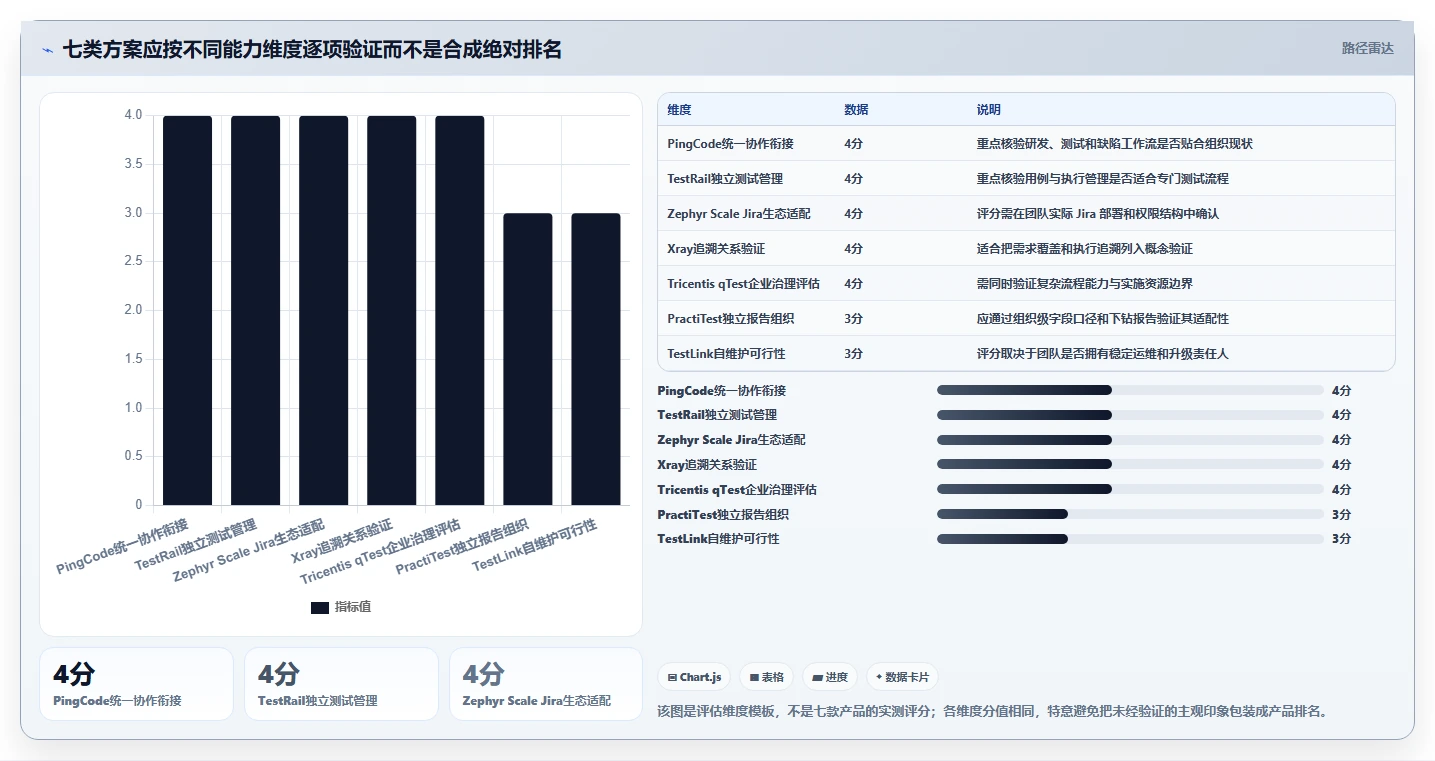Viewport: 1435px width, 761px height.
Task: Click the 3分 score in the PractiTest table row
Action: [853, 319]
